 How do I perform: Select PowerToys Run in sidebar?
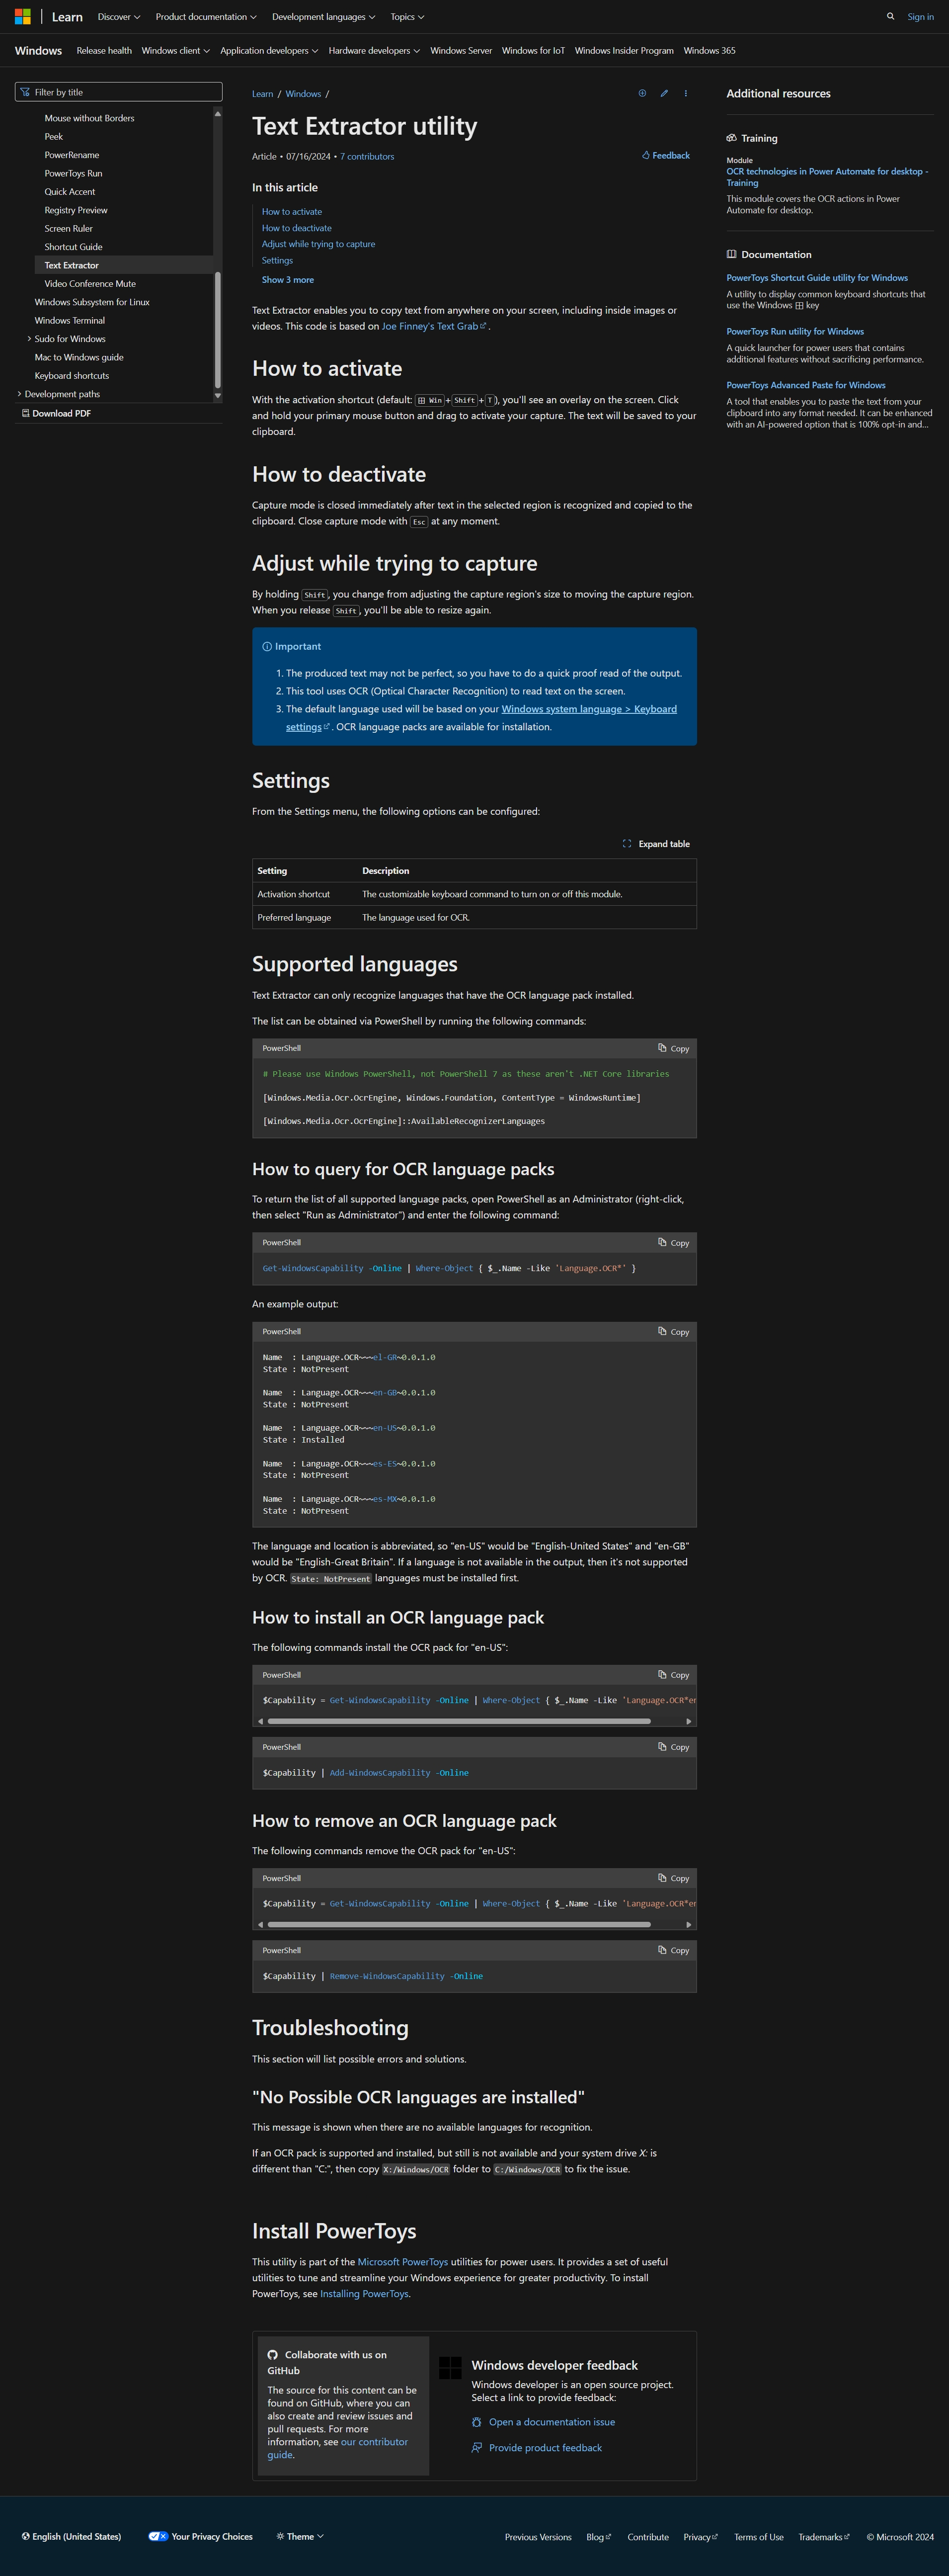(73, 173)
